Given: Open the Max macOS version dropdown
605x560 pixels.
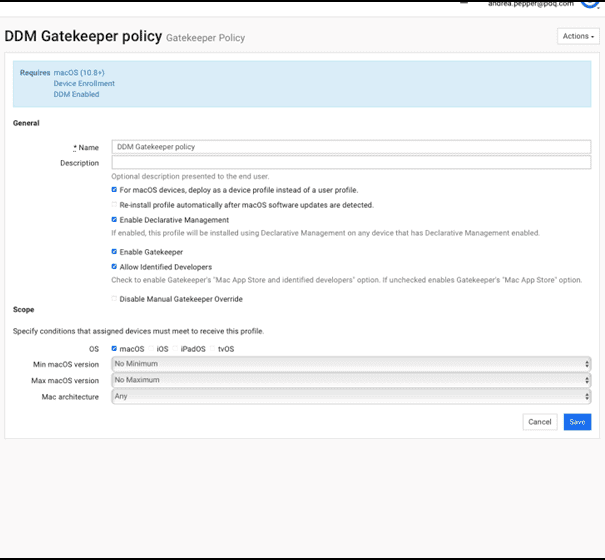Looking at the screenshot, I should 351,380.
